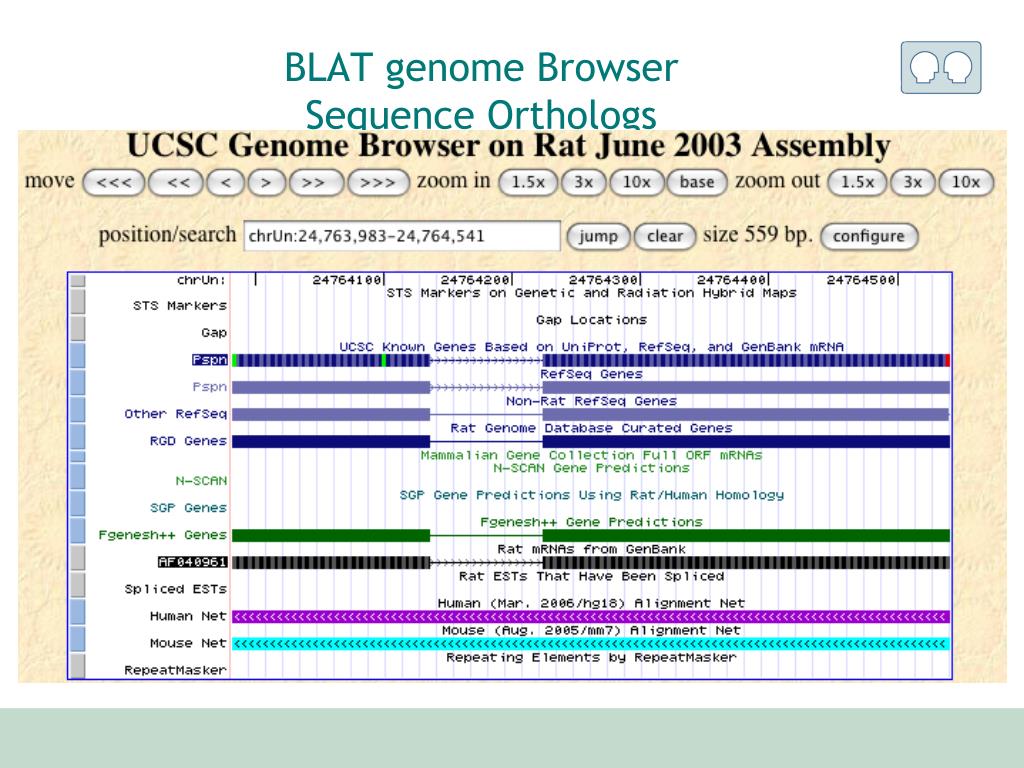Click the blue handle beside SGP Genes
Screen dimensions: 1024x768
pyautogui.click(x=78, y=504)
